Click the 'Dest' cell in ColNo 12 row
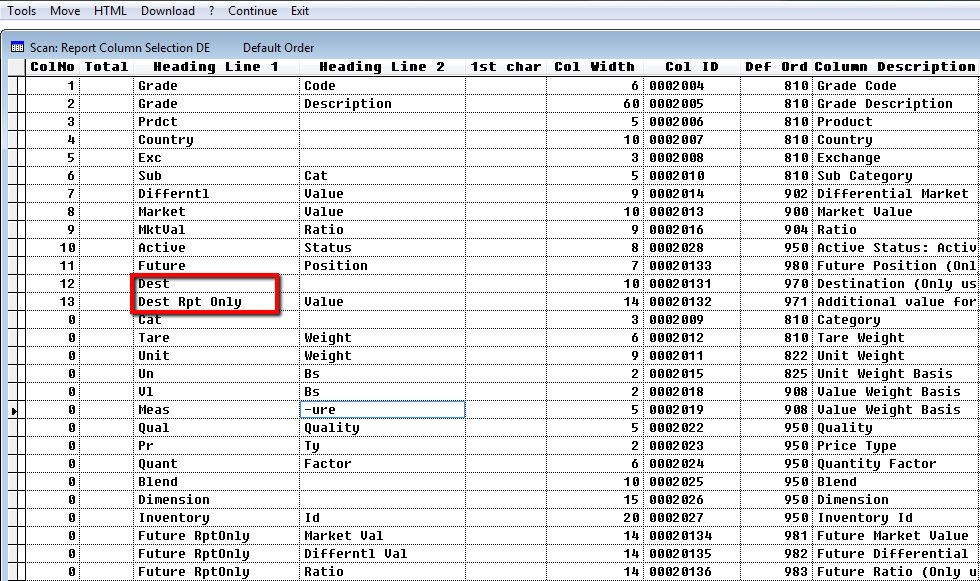The height and width of the screenshot is (581, 980). click(x=216, y=284)
